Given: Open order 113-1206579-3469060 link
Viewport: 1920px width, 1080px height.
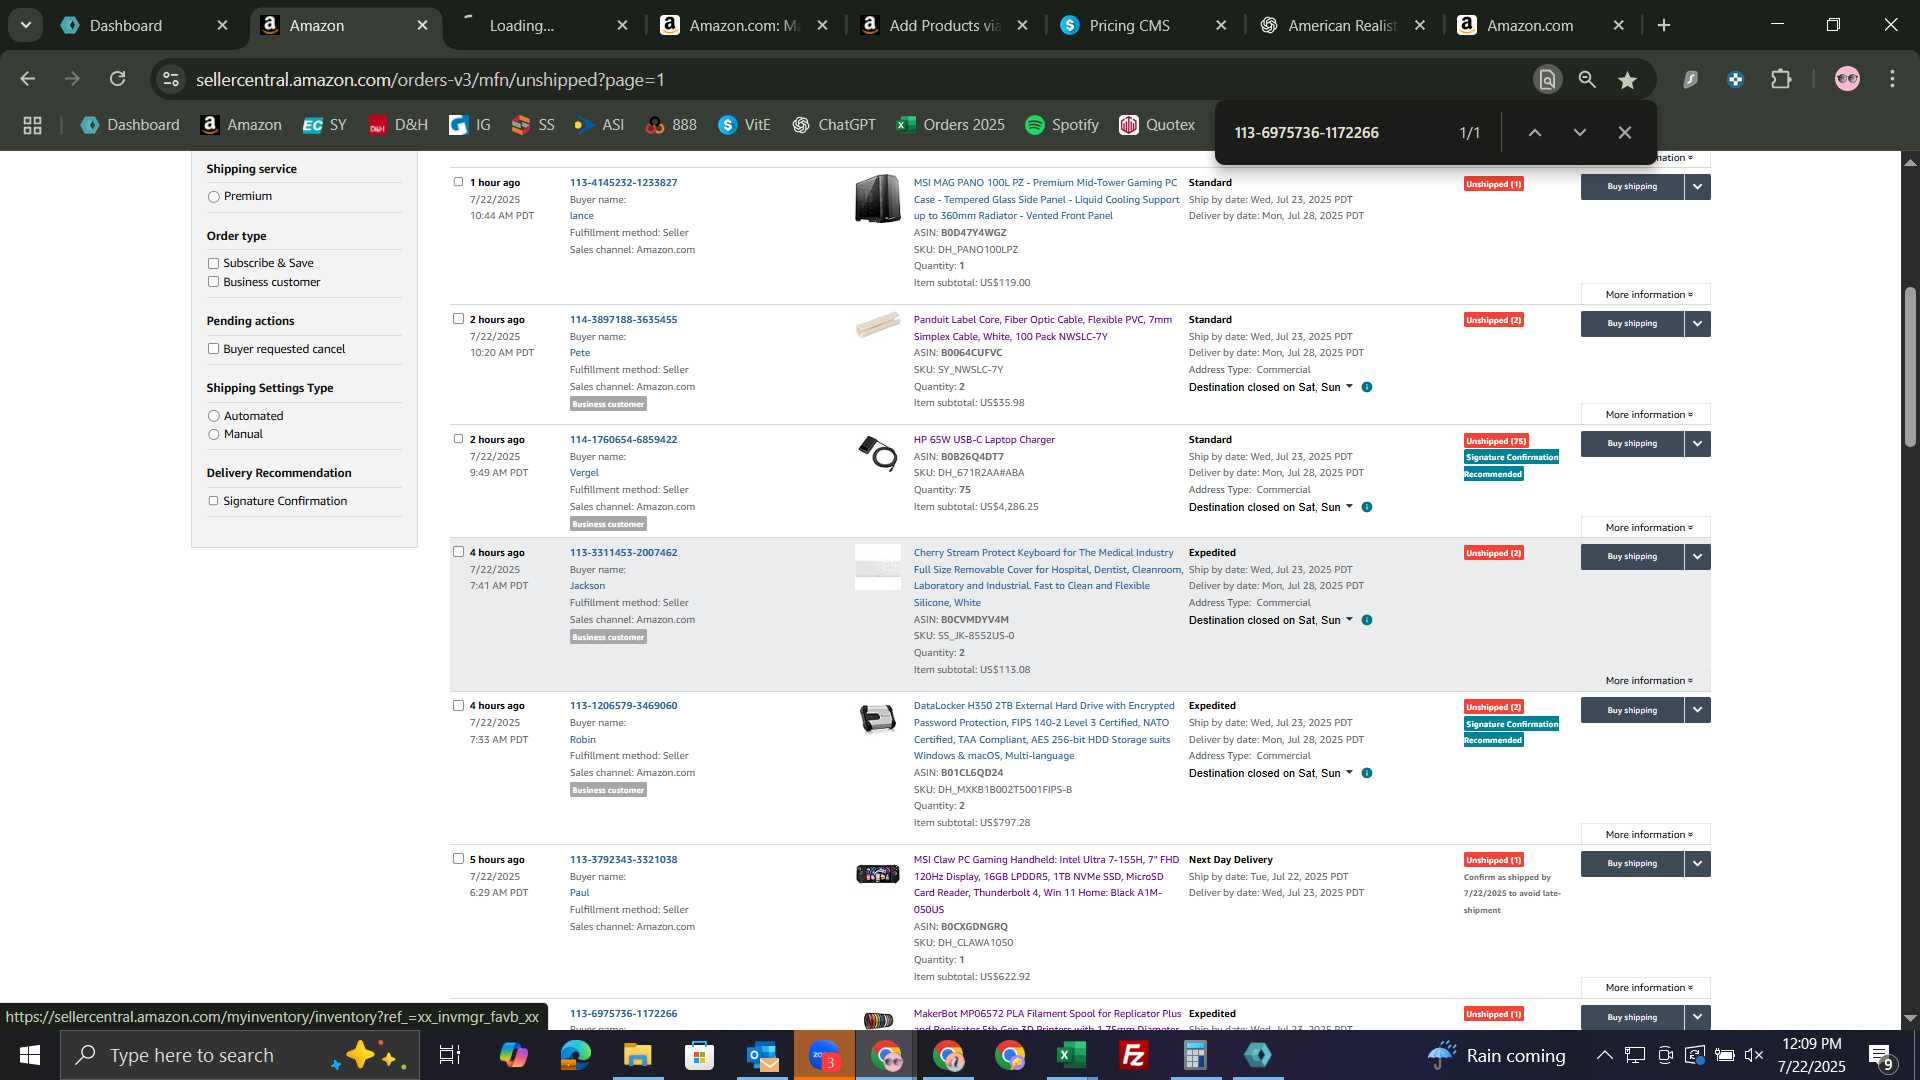Looking at the screenshot, I should [623, 706].
